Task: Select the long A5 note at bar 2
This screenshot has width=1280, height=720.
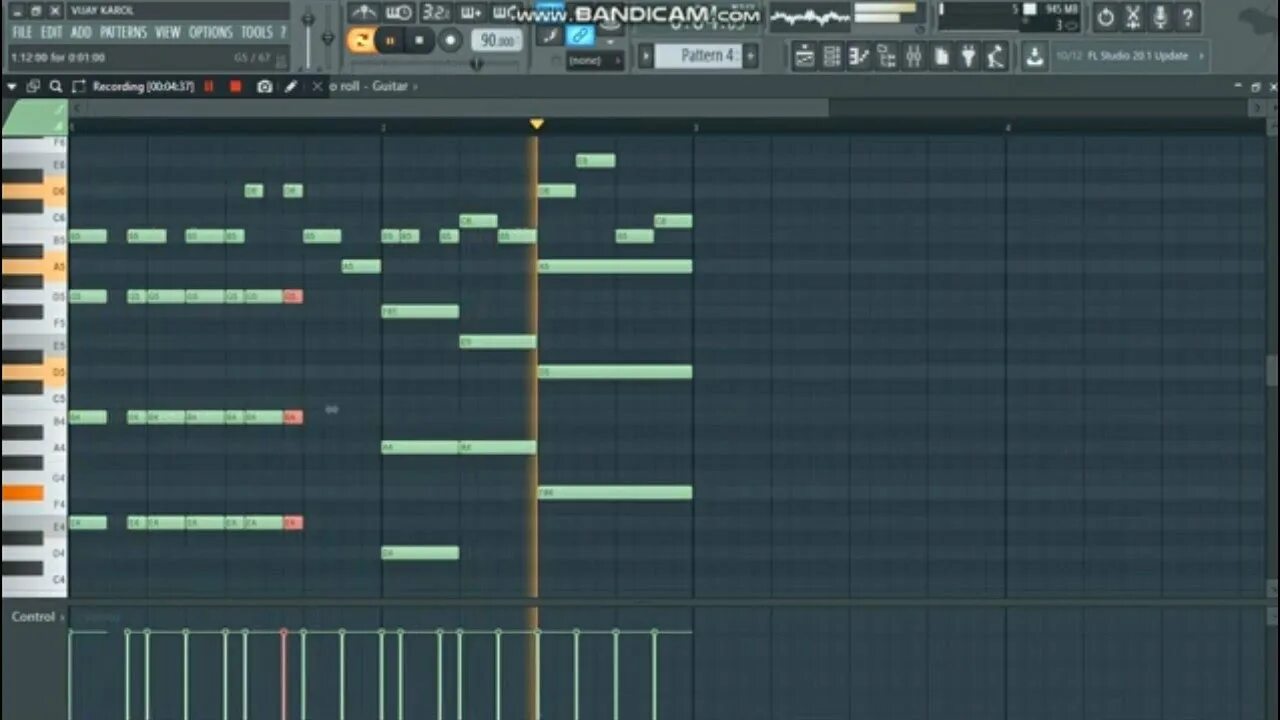Action: click(x=615, y=267)
